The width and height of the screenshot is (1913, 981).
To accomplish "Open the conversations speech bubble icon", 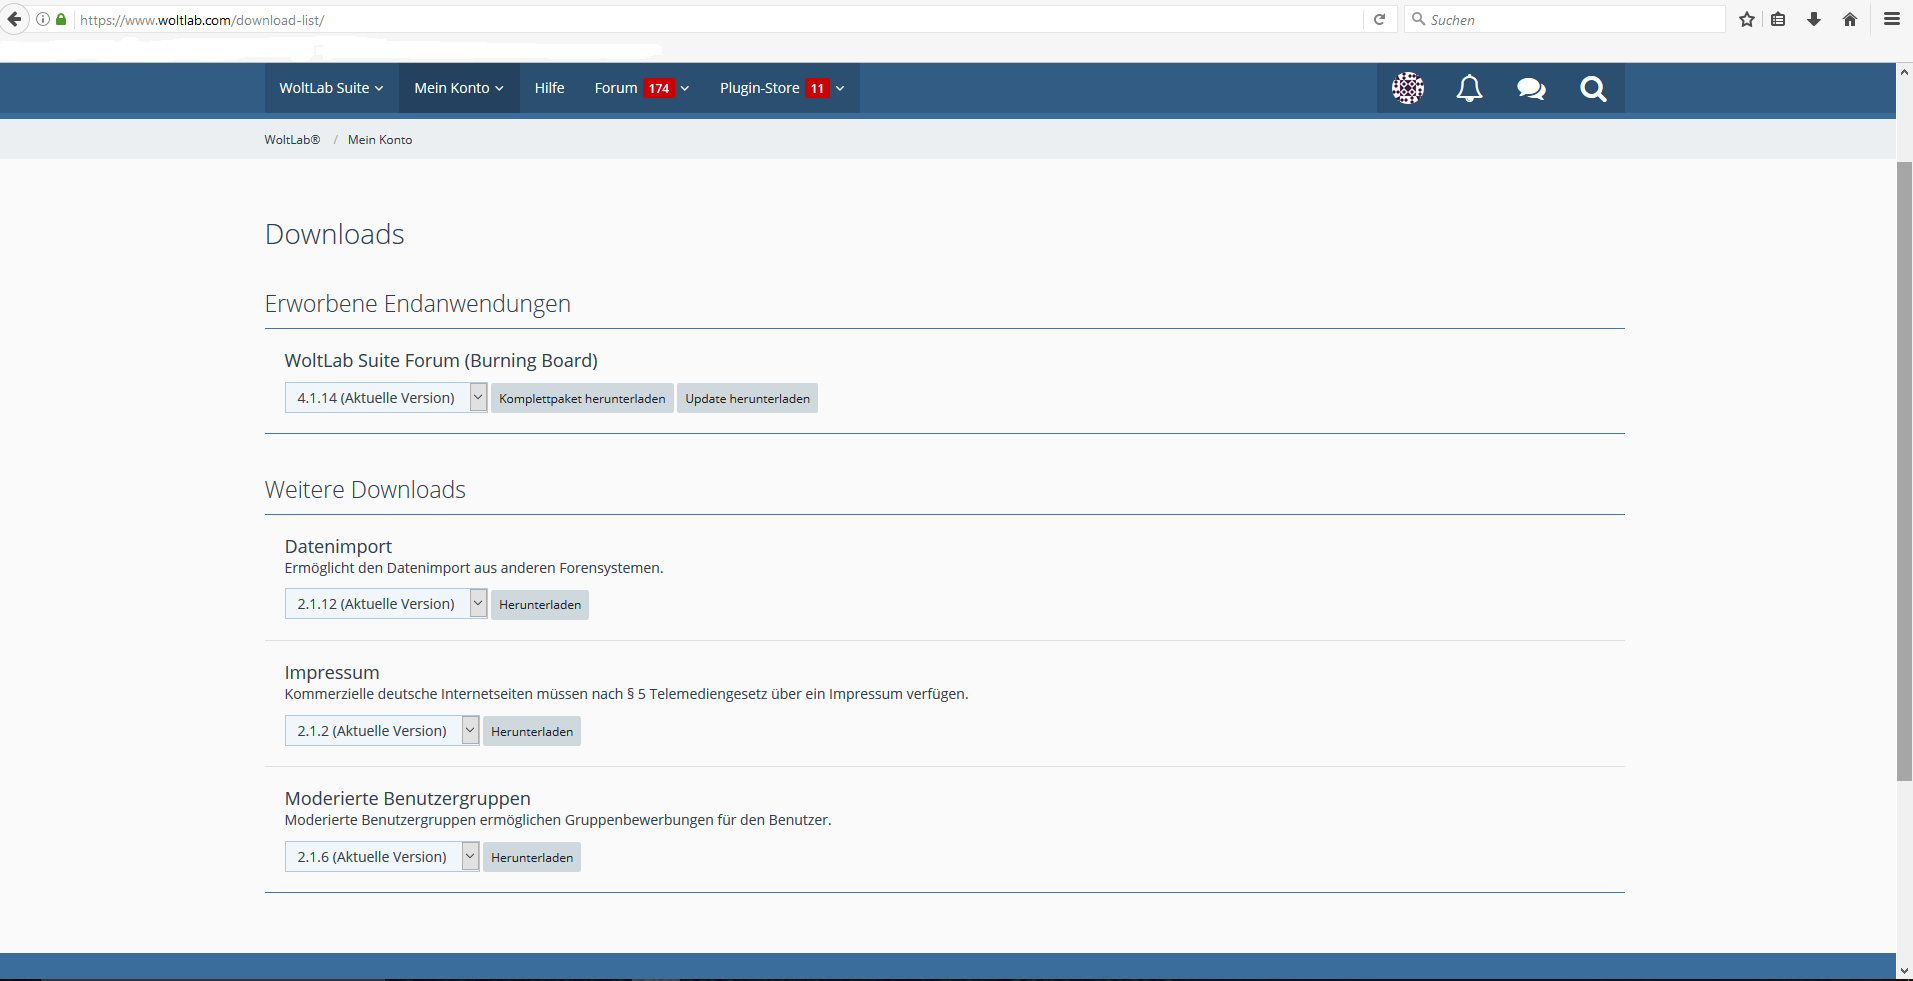I will pos(1531,88).
